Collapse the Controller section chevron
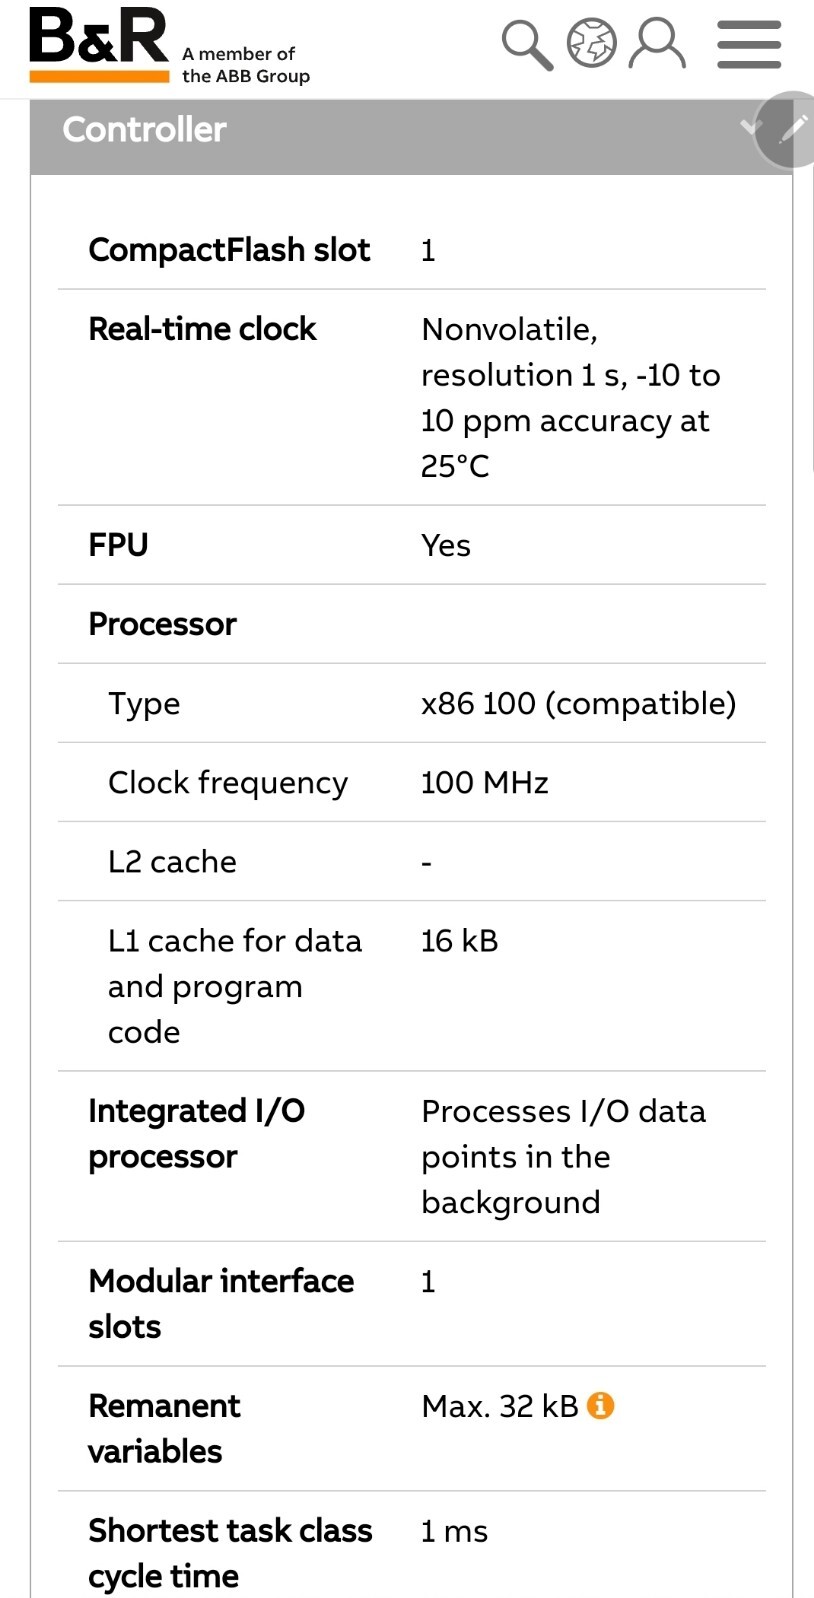The height and width of the screenshot is (1598, 814). point(750,126)
